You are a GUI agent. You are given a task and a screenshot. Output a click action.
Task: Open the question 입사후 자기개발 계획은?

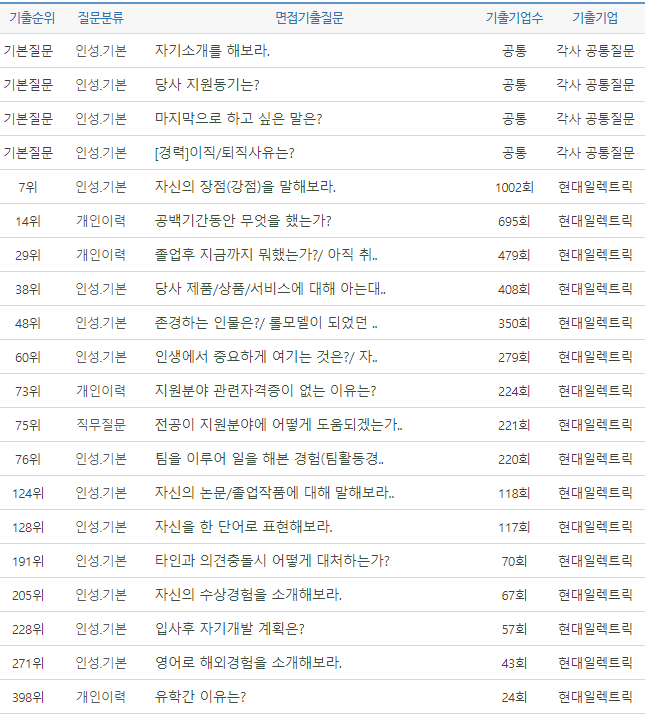[230, 629]
